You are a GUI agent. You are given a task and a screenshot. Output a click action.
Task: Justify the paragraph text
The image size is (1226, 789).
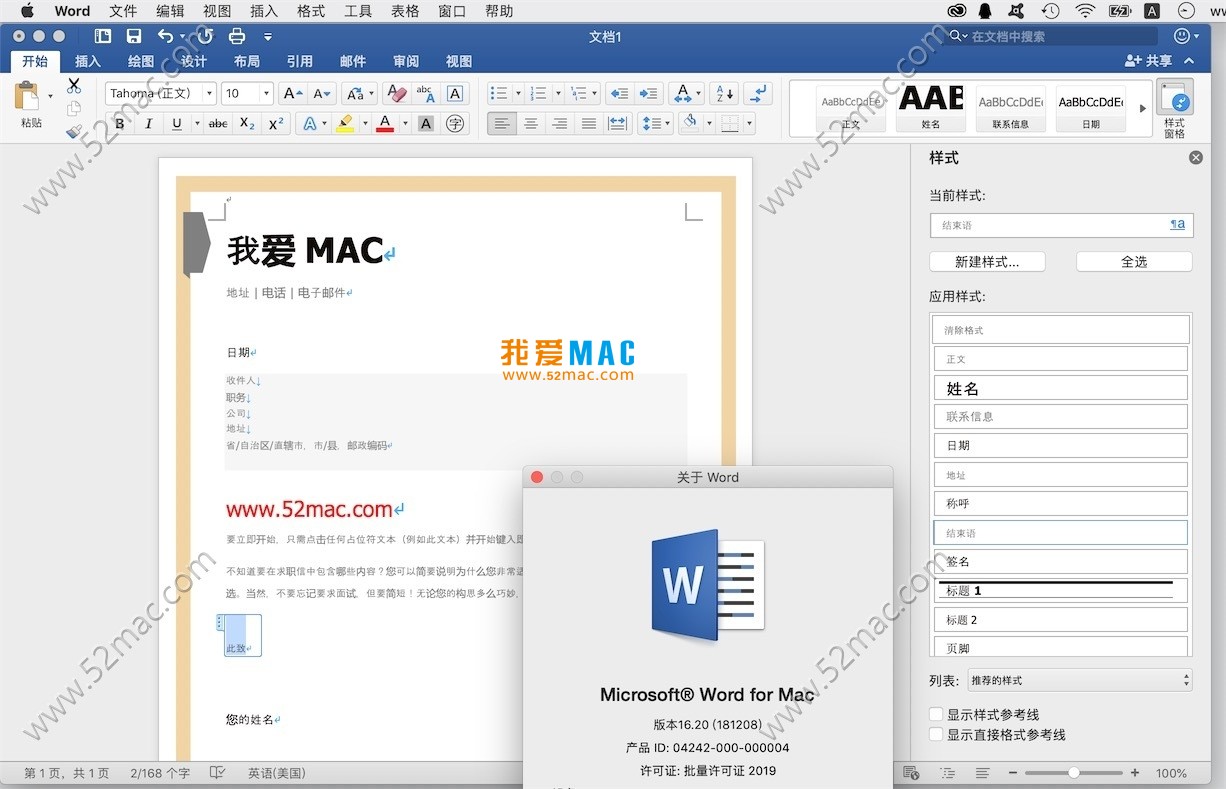pos(589,124)
